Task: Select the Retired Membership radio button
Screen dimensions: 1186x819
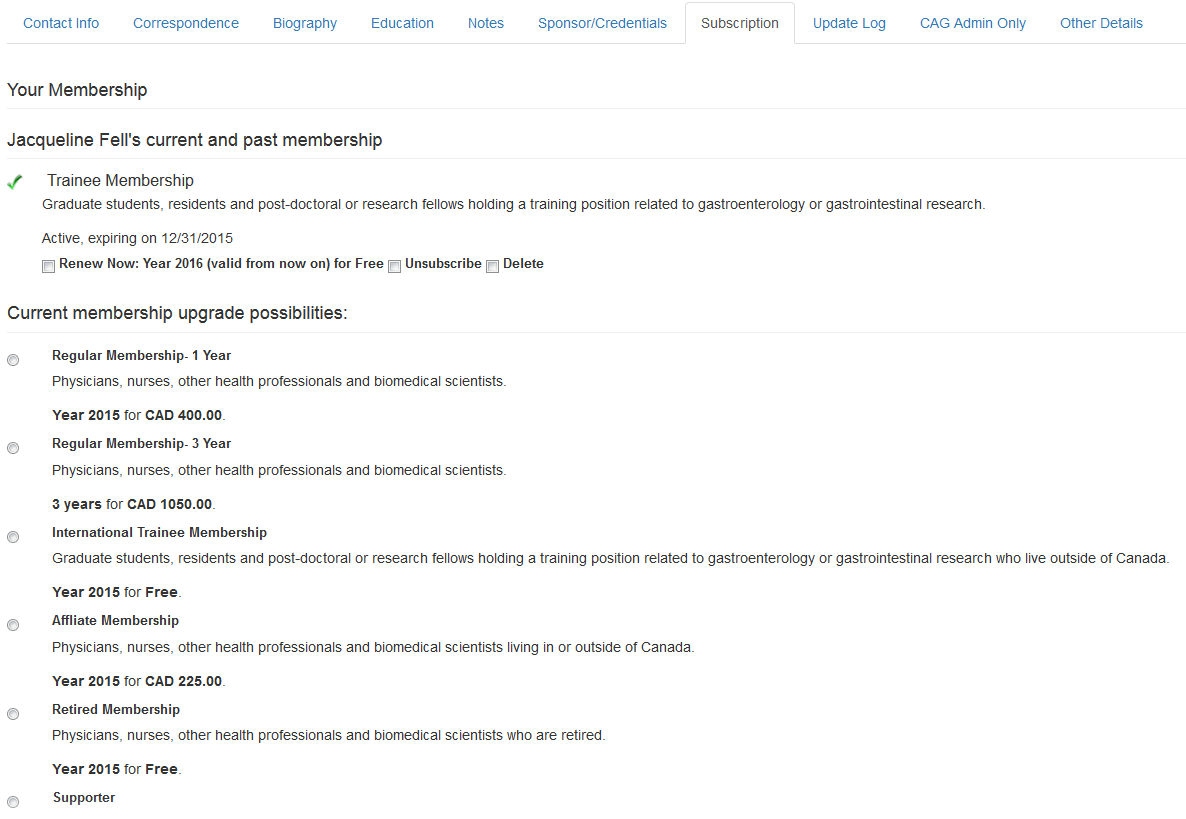Action: click(x=13, y=714)
